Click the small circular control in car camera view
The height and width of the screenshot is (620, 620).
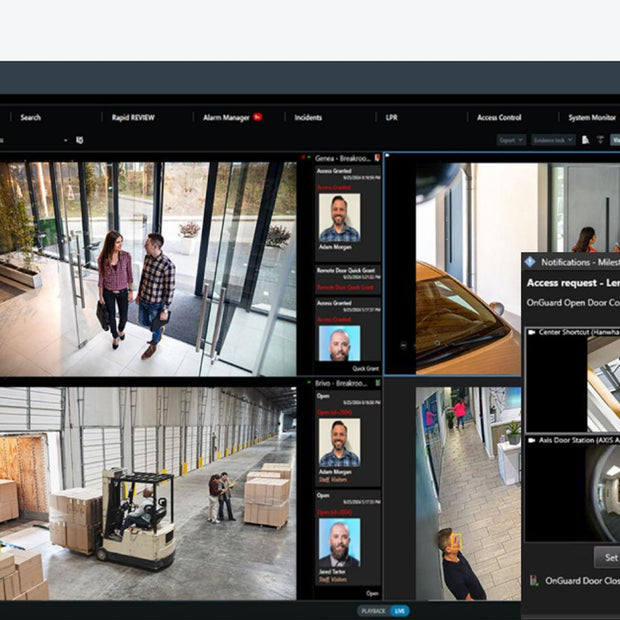click(x=403, y=346)
